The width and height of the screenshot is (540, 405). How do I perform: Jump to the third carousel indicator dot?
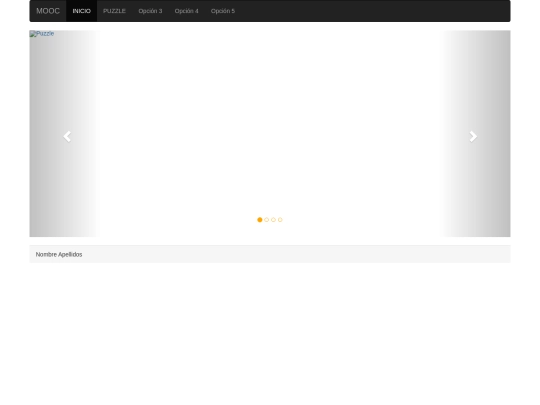point(273,220)
